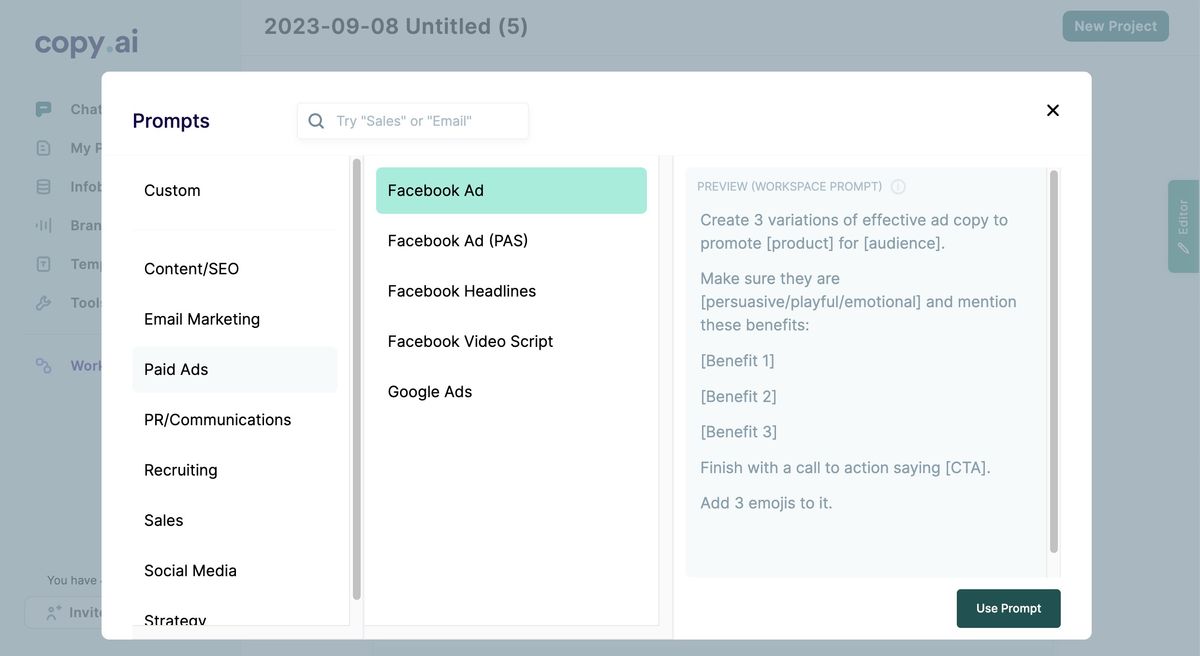Click the search magnifier icon in Prompts
The width and height of the screenshot is (1200, 656).
(316, 121)
